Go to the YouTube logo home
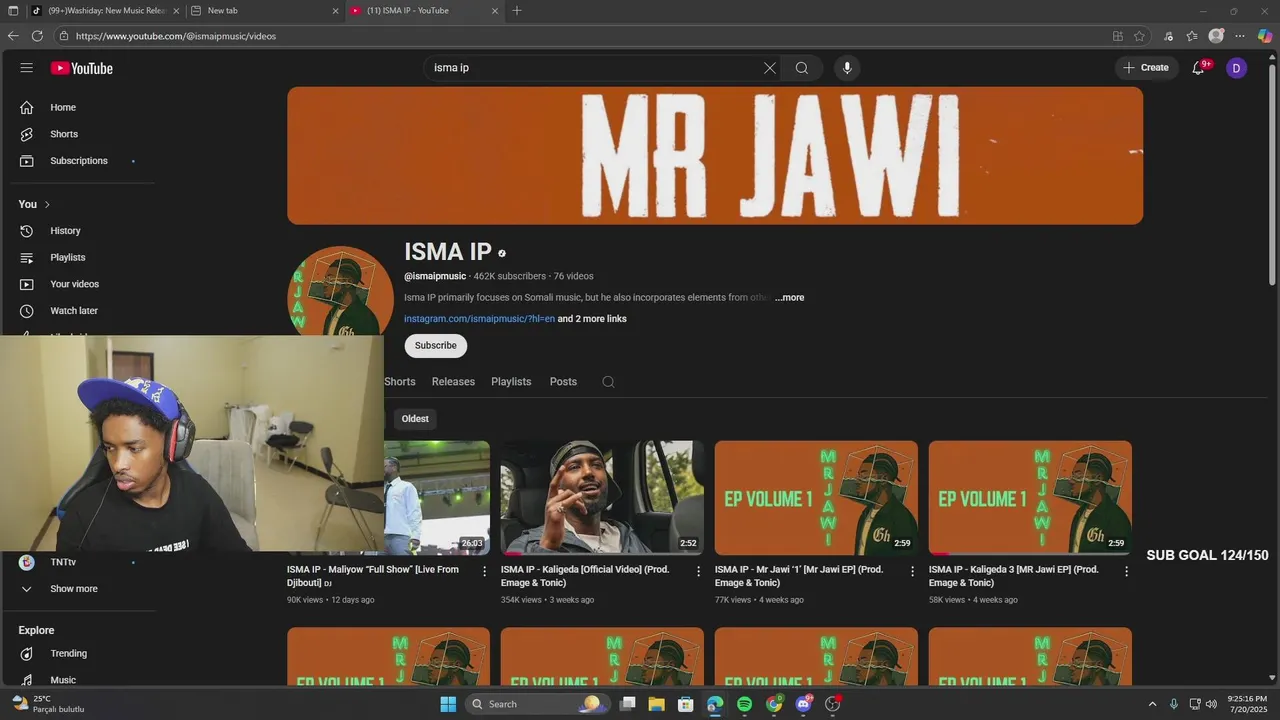The width and height of the screenshot is (1280, 720). click(x=82, y=68)
